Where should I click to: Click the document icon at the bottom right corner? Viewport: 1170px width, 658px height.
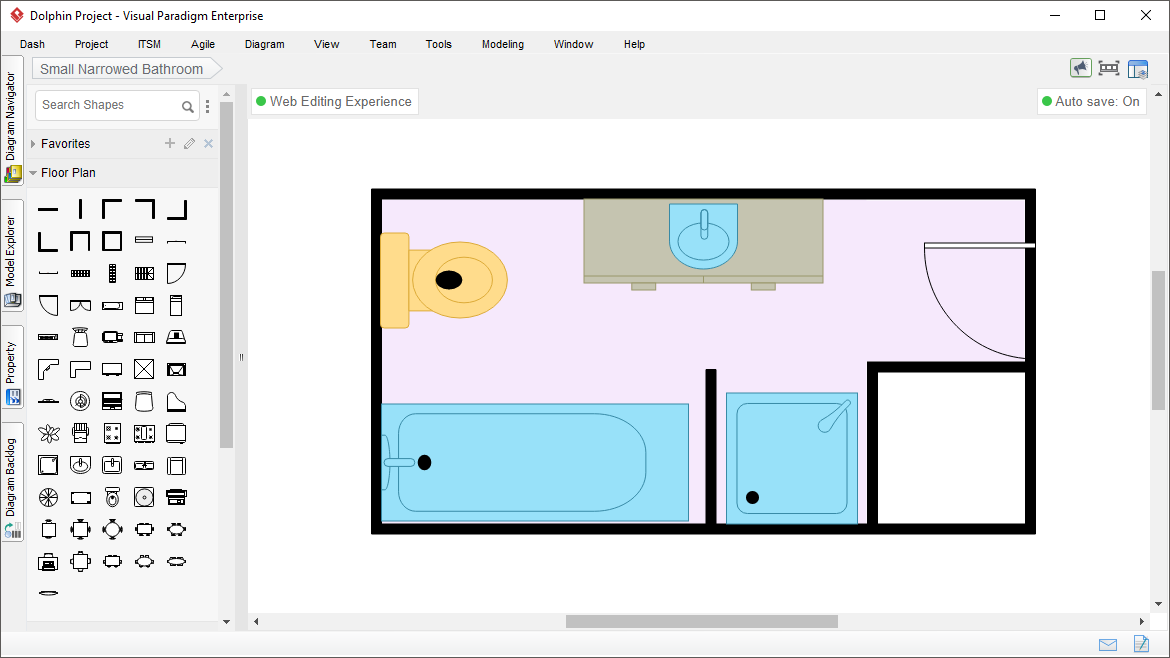pyautogui.click(x=1141, y=644)
